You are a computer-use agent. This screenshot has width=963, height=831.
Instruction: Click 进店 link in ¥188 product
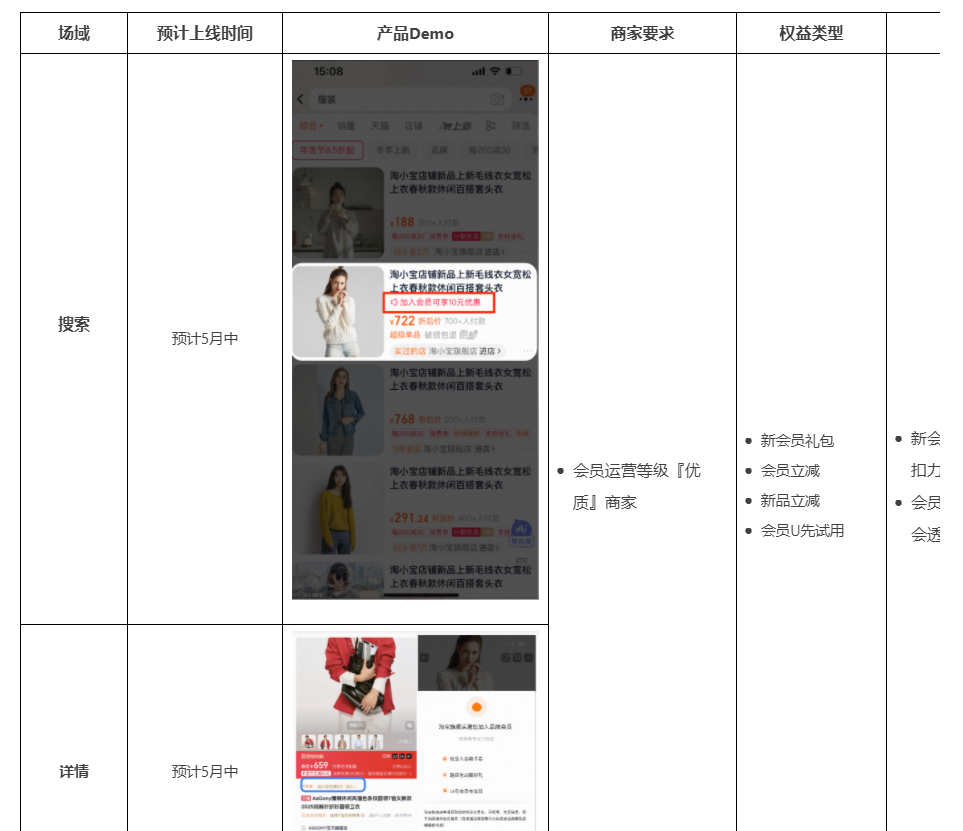pyautogui.click(x=494, y=252)
